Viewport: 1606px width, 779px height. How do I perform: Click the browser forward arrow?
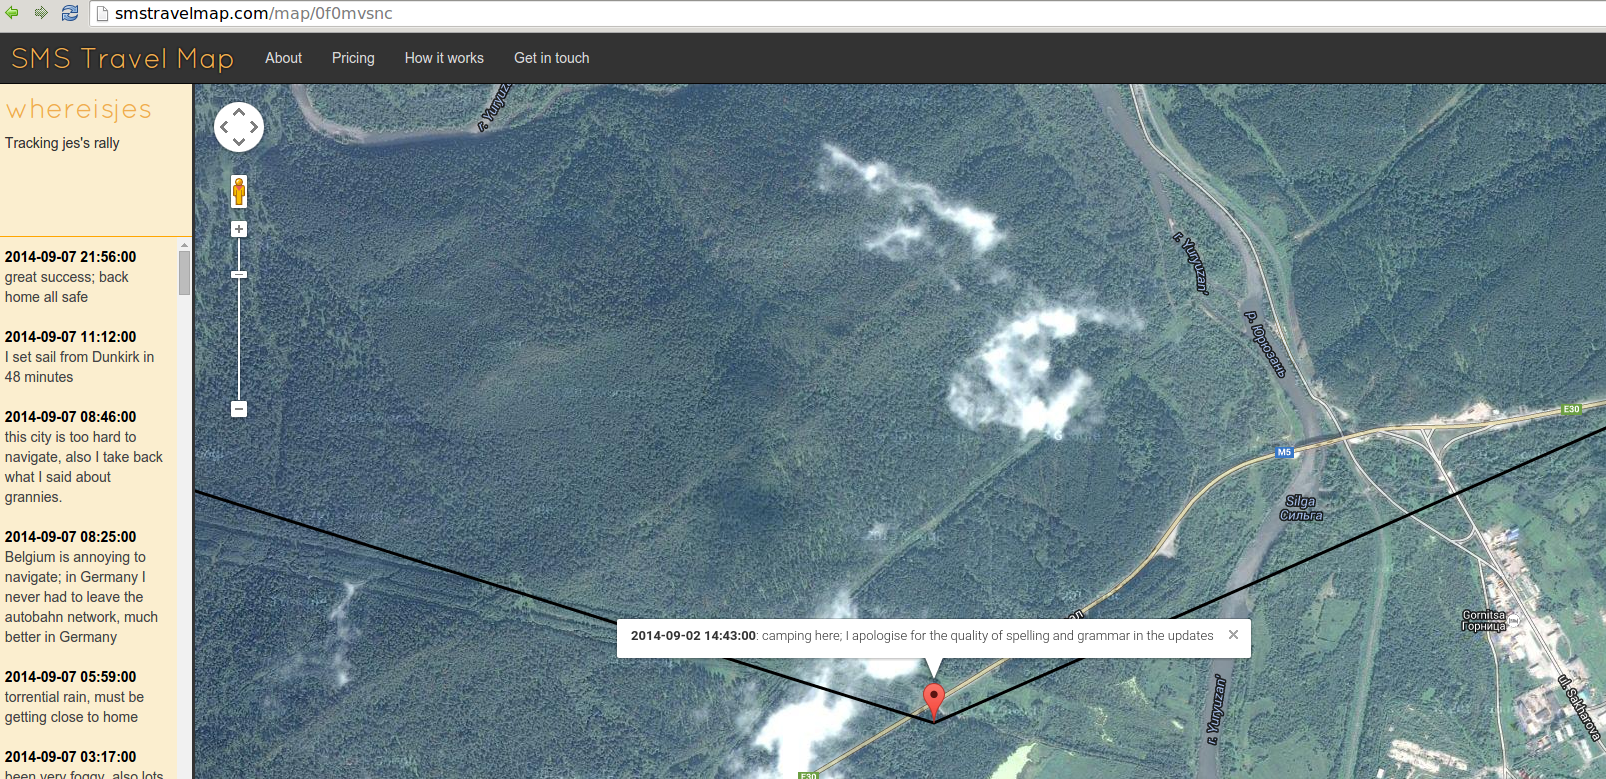(41, 13)
